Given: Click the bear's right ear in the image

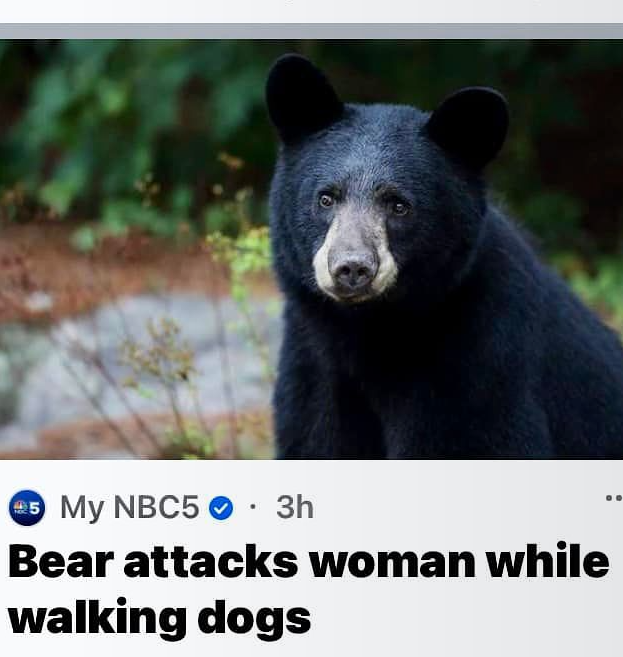Looking at the screenshot, I should 470,127.
